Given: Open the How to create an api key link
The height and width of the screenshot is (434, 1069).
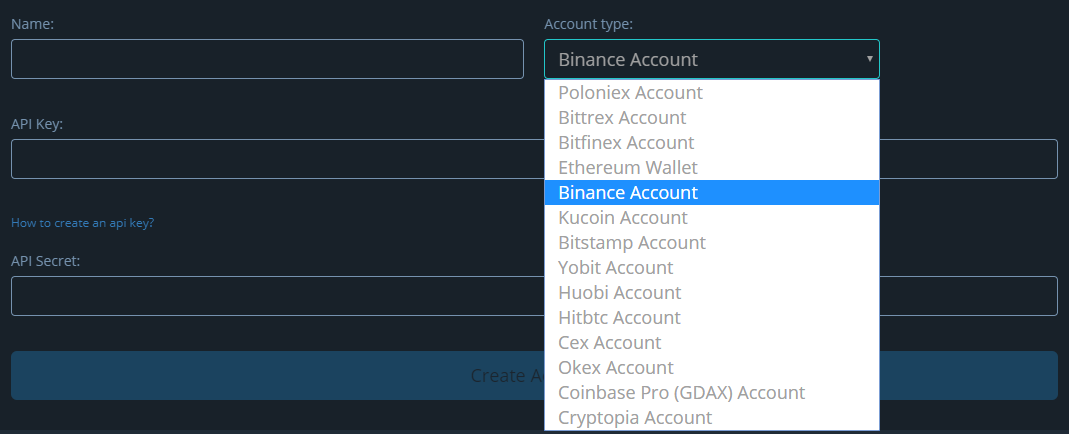Looking at the screenshot, I should [x=82, y=223].
